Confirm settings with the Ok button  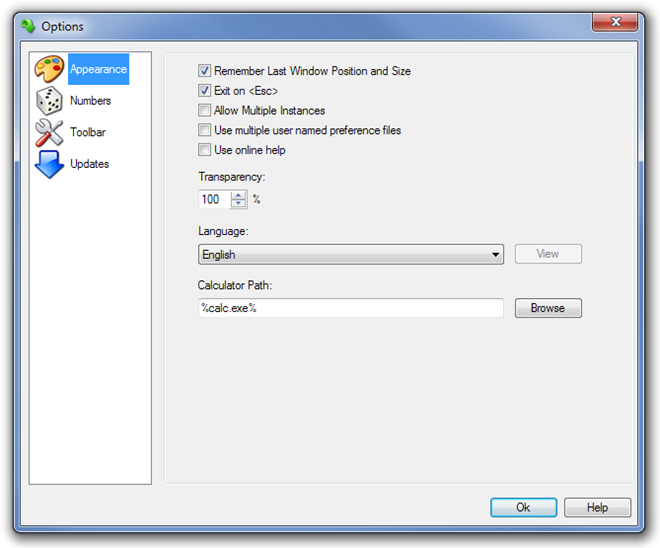pyautogui.click(x=524, y=508)
